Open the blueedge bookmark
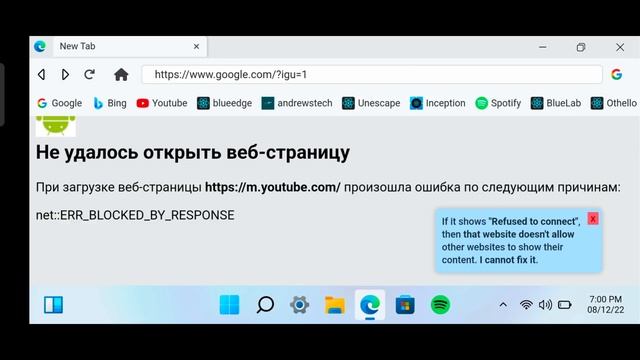This screenshot has height=360, width=640. click(224, 103)
